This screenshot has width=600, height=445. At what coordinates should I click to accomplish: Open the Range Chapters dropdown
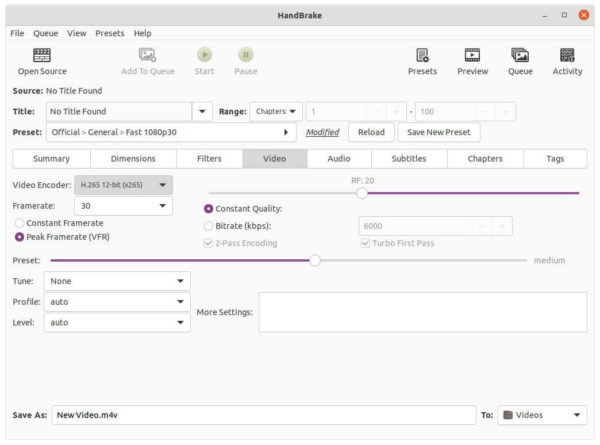tap(276, 111)
